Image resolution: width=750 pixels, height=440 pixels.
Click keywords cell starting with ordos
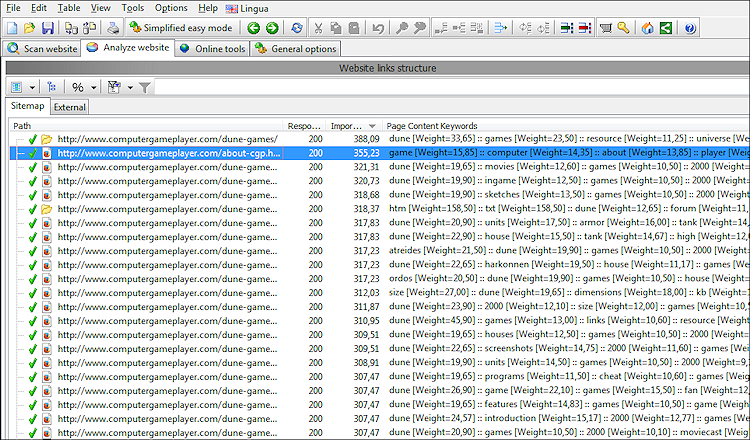(x=568, y=278)
